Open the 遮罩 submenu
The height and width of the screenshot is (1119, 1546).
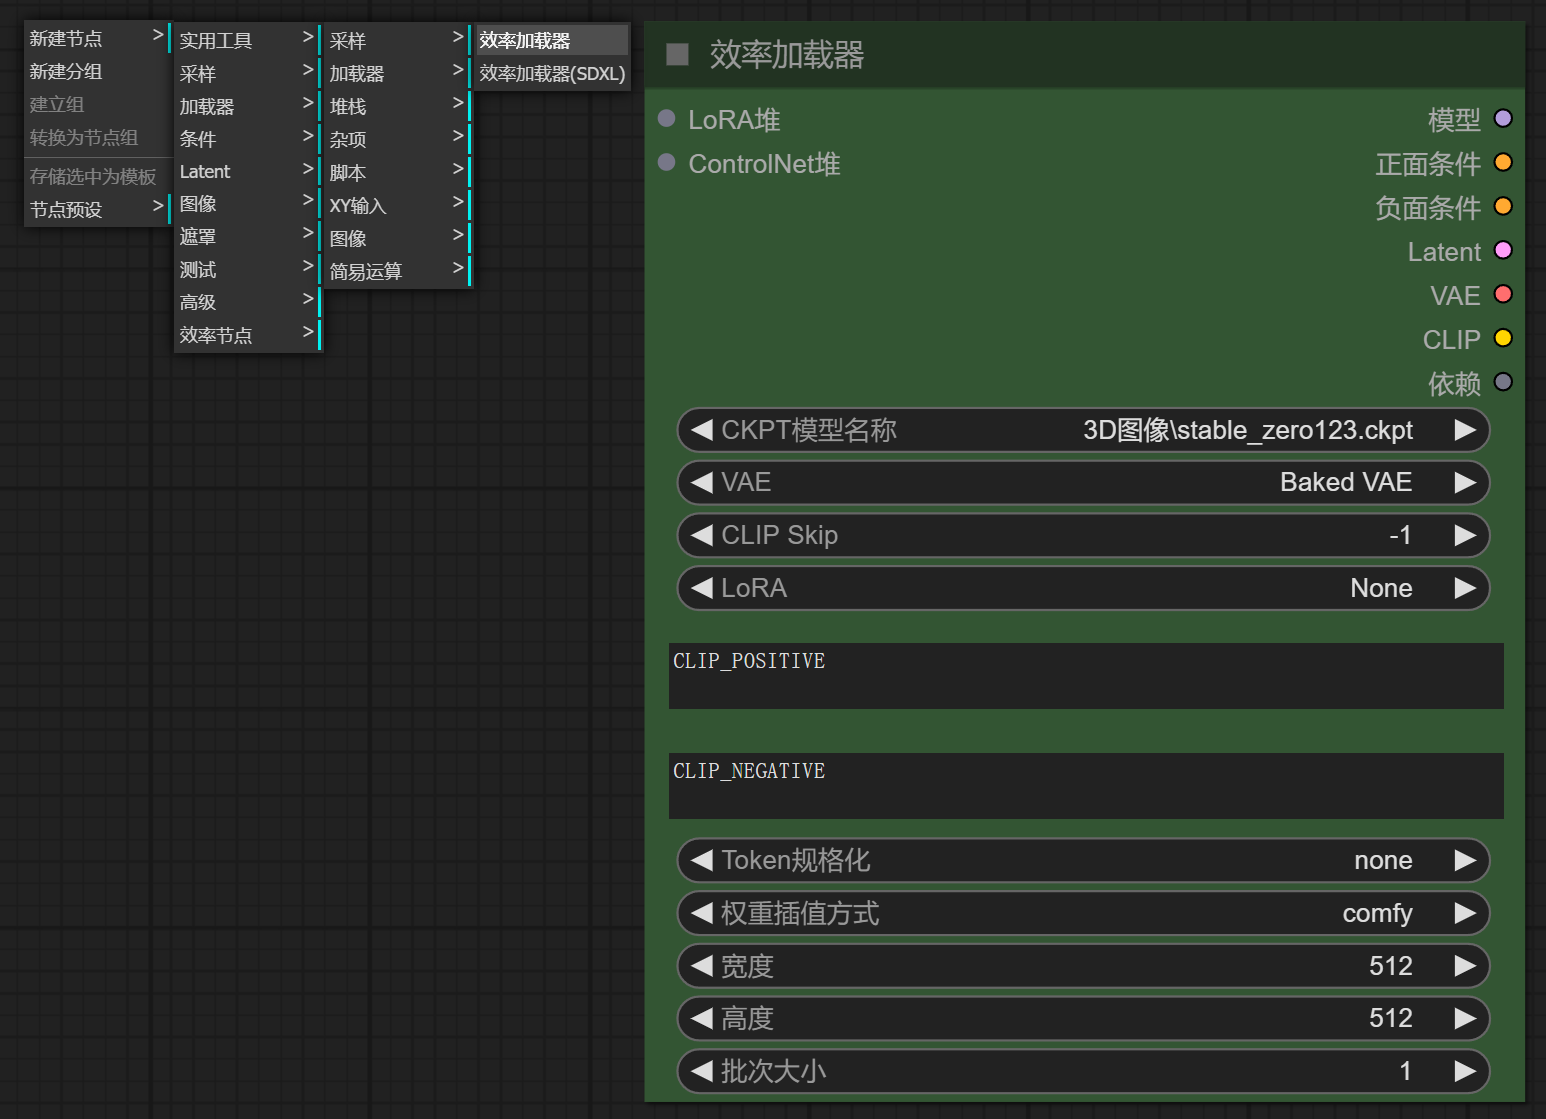[x=247, y=237]
